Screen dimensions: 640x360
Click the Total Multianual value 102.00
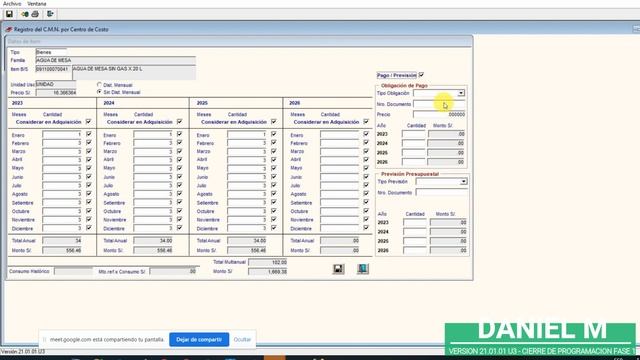click(x=268, y=262)
